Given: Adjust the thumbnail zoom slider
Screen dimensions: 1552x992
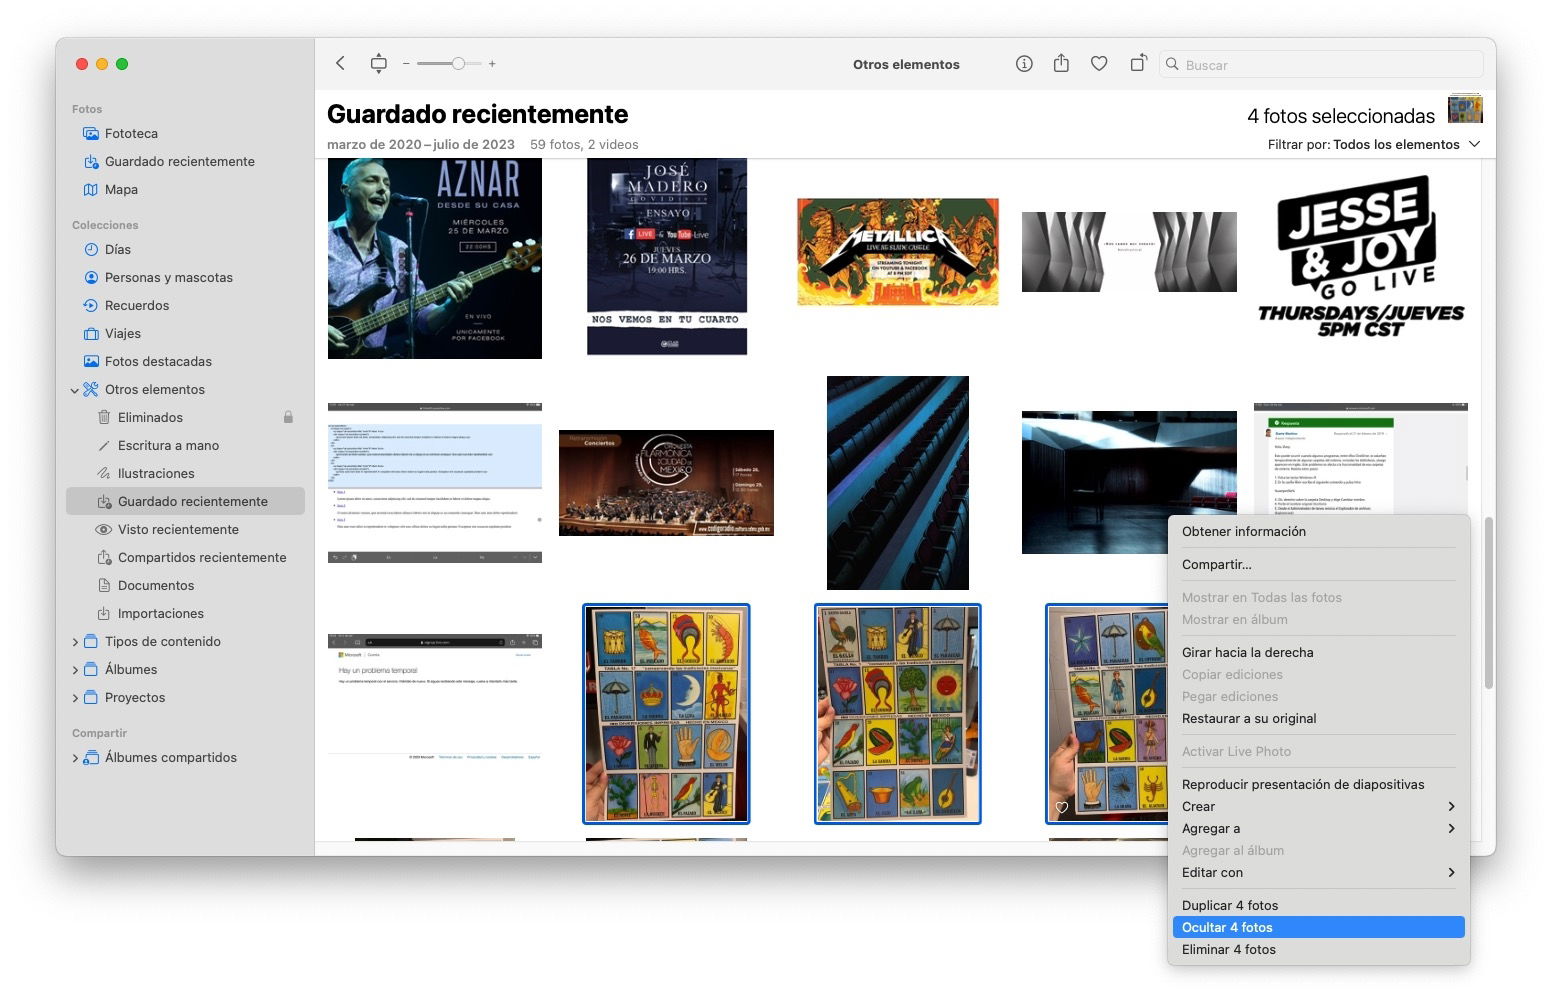Looking at the screenshot, I should (449, 64).
